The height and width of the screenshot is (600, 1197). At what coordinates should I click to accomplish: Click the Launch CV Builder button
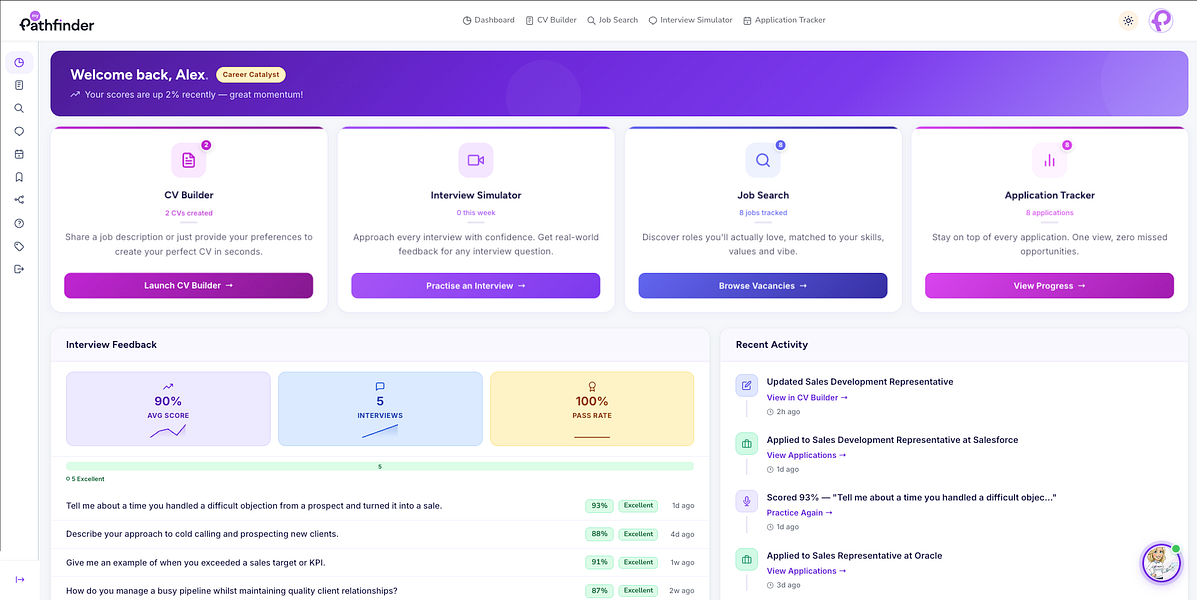tap(189, 285)
